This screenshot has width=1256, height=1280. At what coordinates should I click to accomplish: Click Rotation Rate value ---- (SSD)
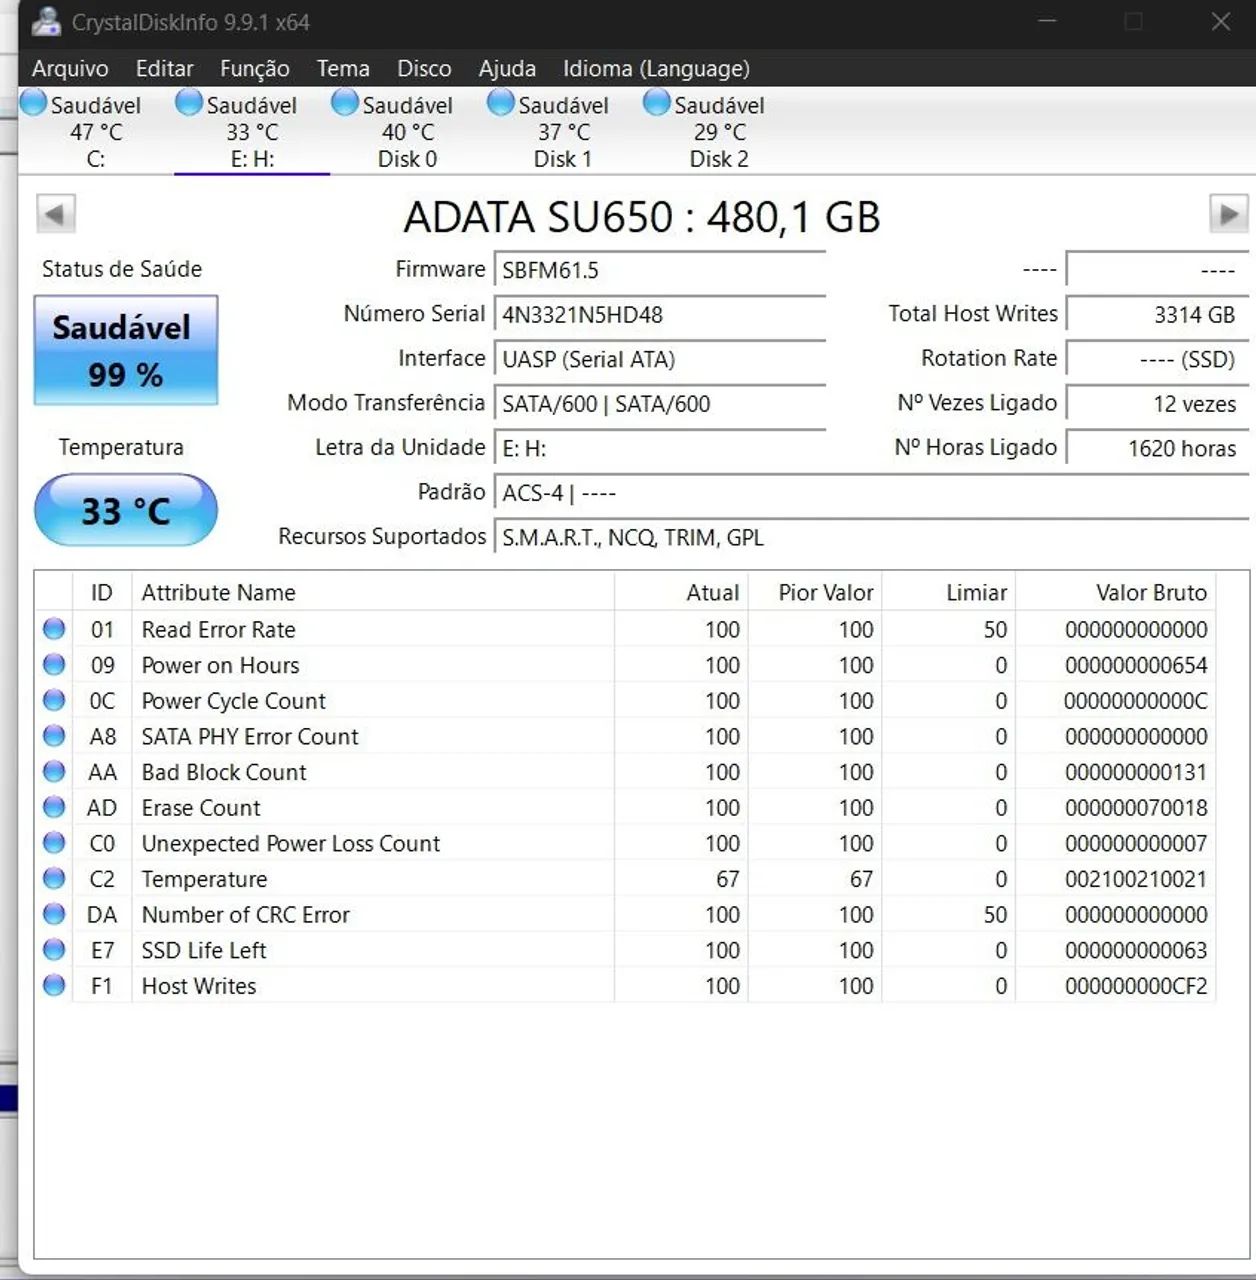point(1157,359)
